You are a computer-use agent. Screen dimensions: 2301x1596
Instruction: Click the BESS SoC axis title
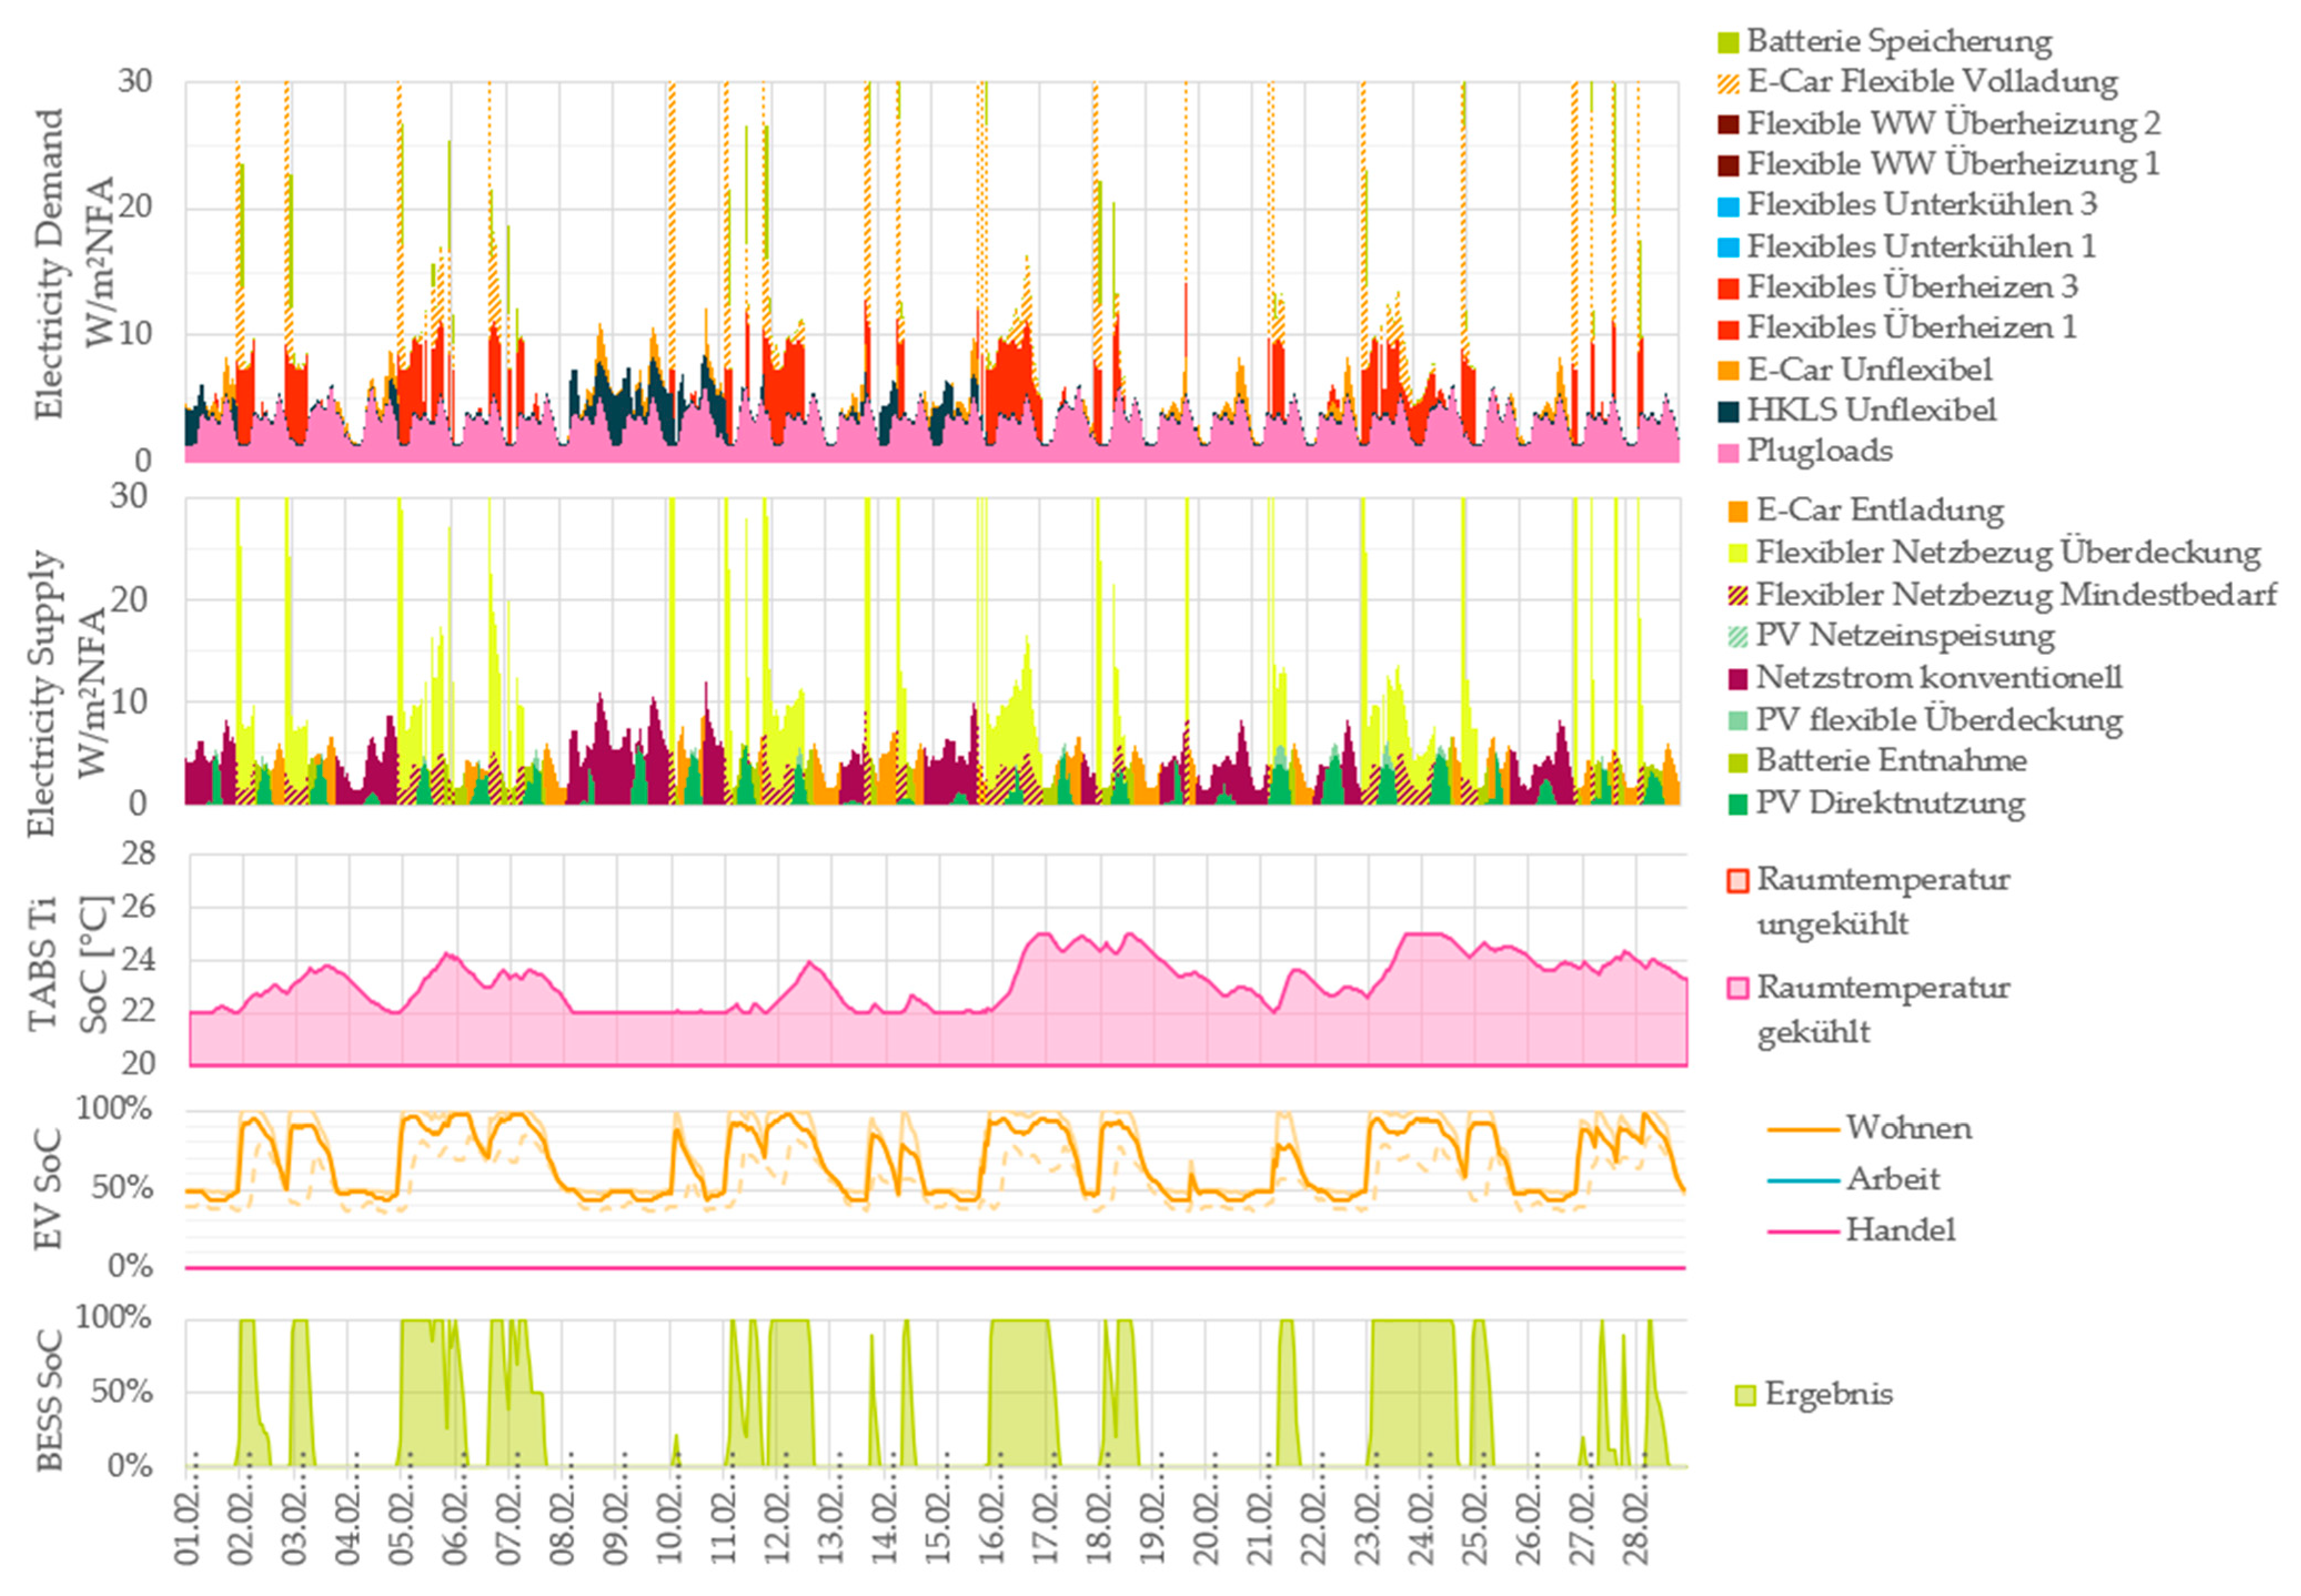click(x=48, y=1400)
